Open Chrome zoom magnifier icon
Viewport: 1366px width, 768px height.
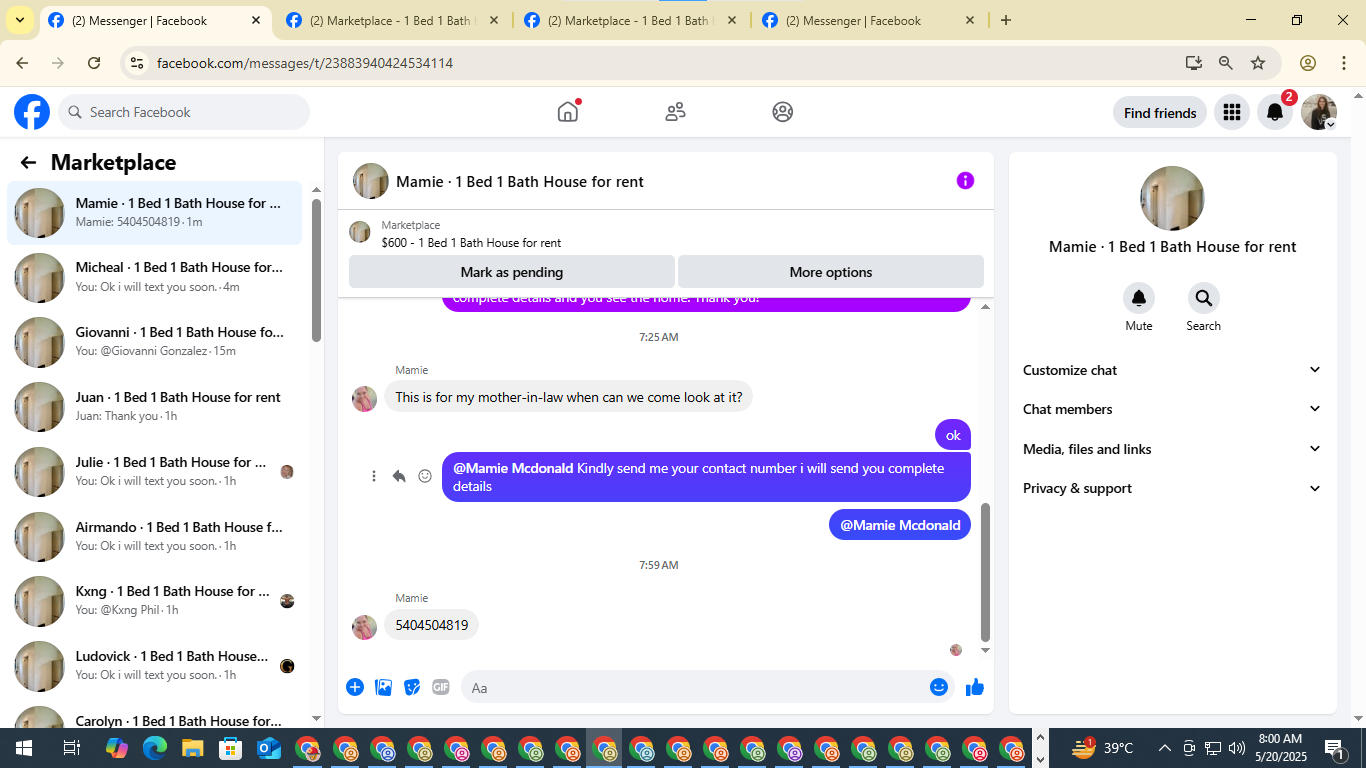coord(1226,63)
